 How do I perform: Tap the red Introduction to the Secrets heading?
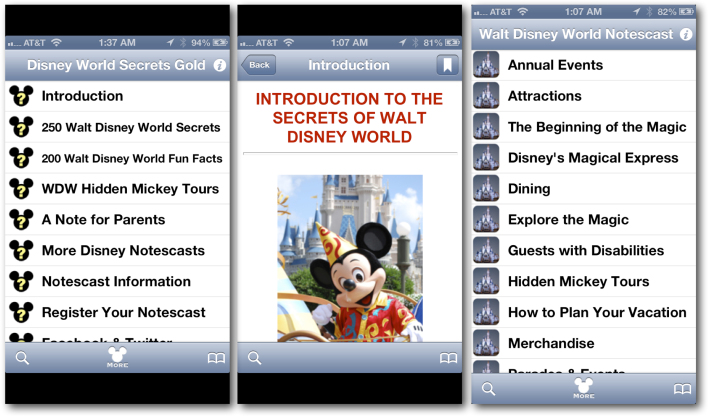coord(349,118)
